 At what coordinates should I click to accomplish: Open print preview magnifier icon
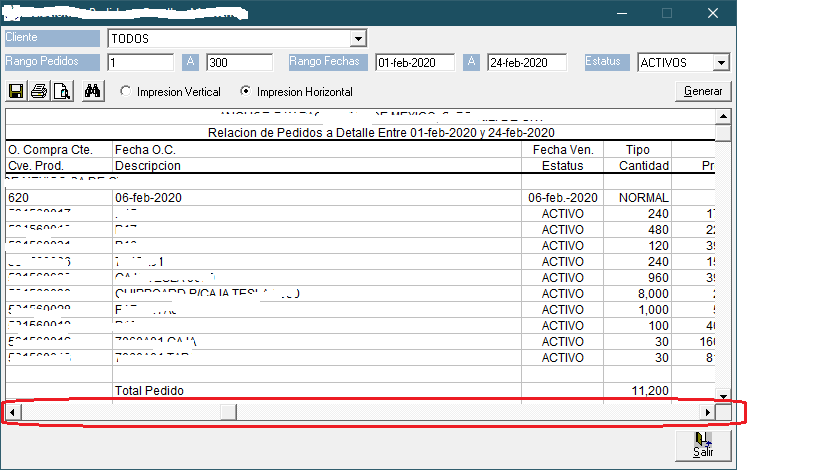pos(62,91)
